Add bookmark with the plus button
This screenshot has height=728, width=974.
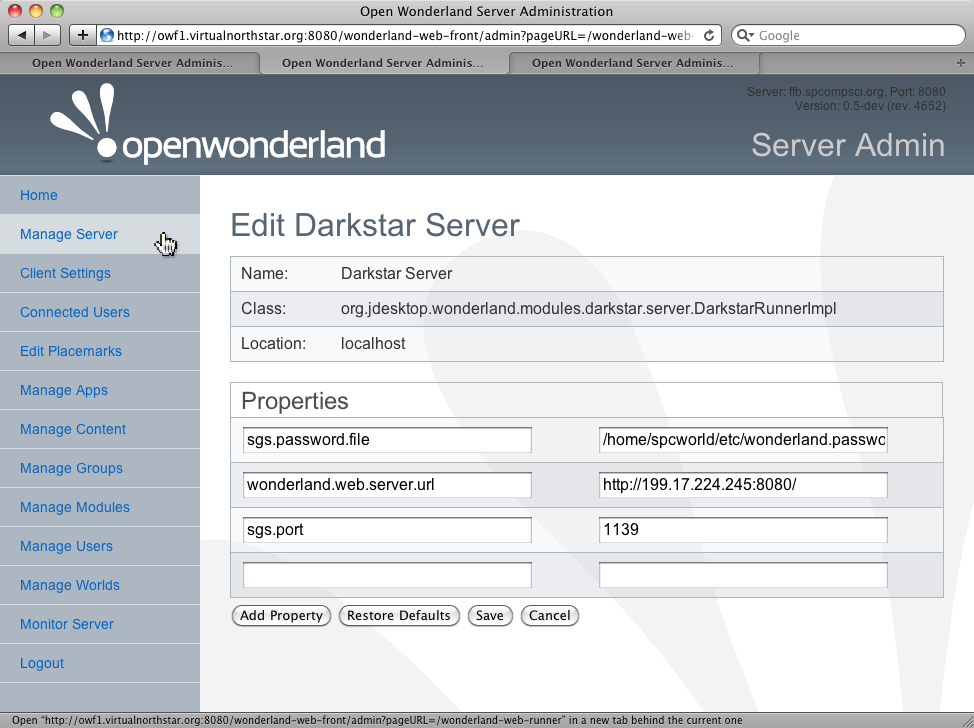82,35
